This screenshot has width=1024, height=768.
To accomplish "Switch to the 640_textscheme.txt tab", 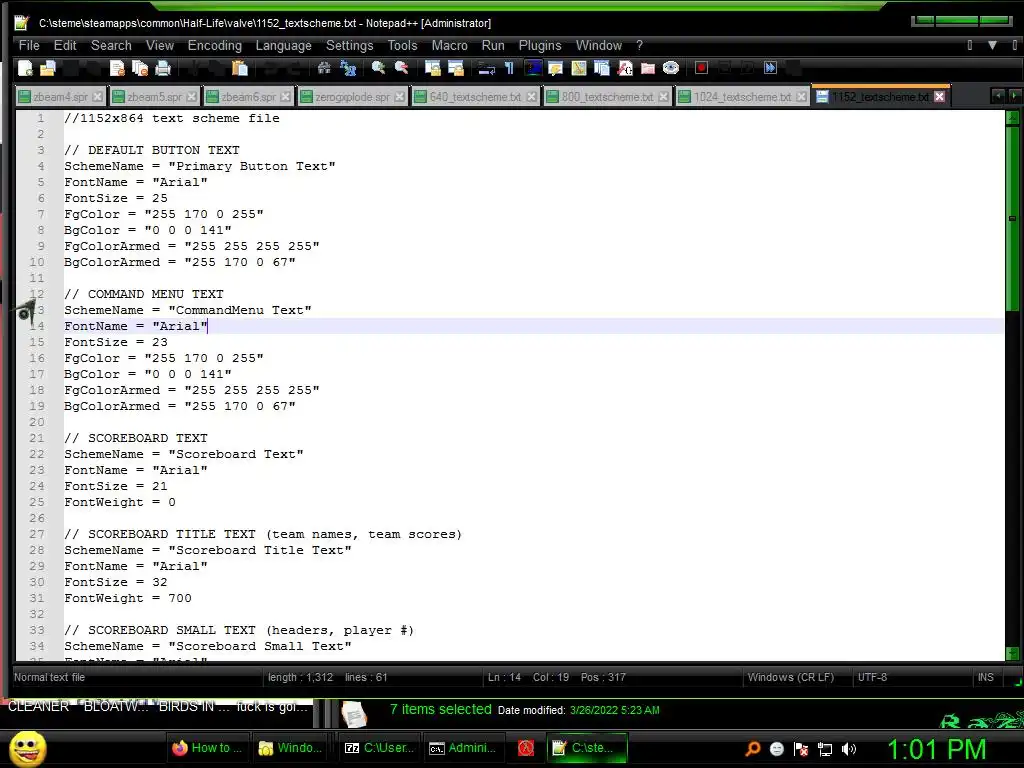I will click(x=475, y=97).
